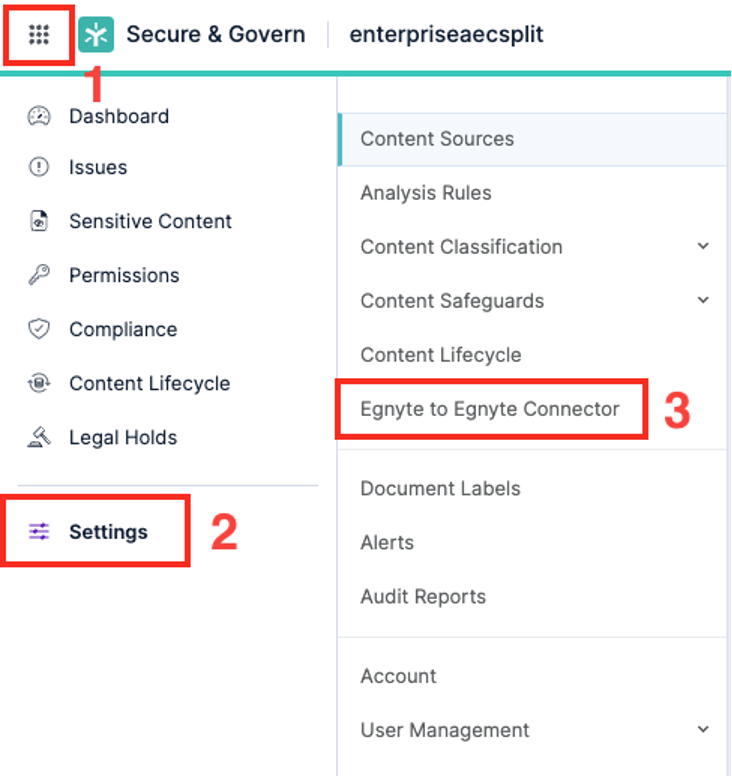The width and height of the screenshot is (732, 776).
Task: Open Account settings
Action: pyautogui.click(x=398, y=677)
